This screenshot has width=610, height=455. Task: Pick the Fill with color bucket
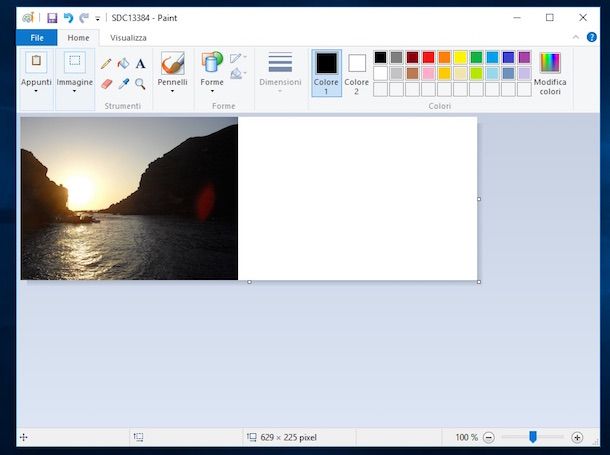click(123, 64)
